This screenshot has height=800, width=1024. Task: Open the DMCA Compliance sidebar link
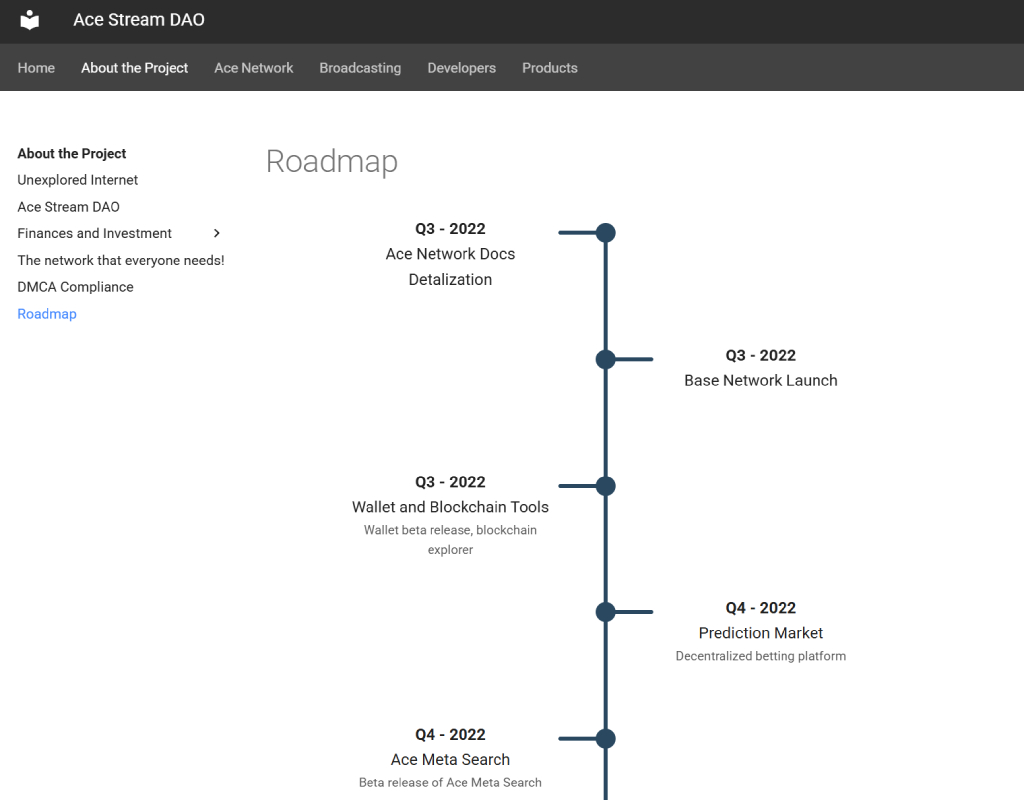click(75, 287)
